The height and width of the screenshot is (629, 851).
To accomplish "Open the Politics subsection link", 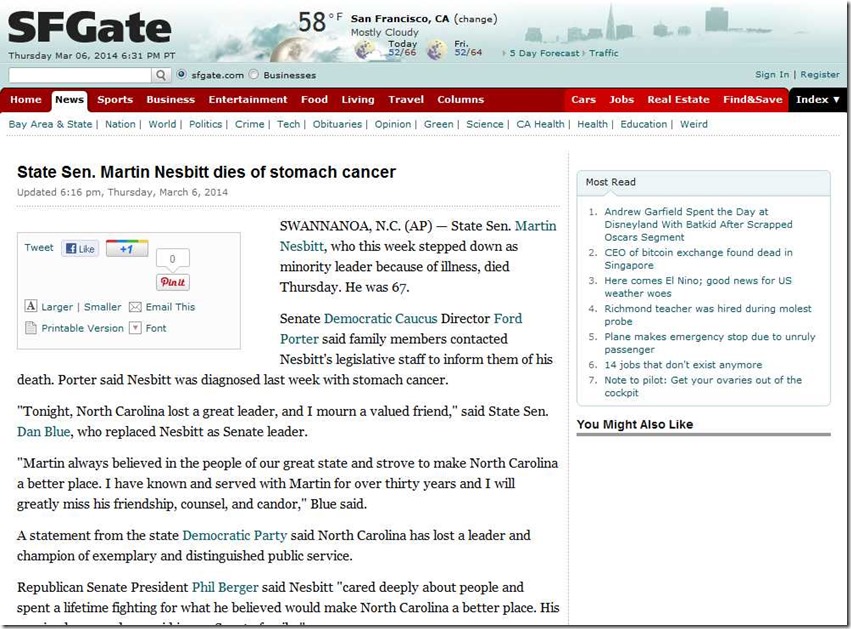I will (x=205, y=124).
